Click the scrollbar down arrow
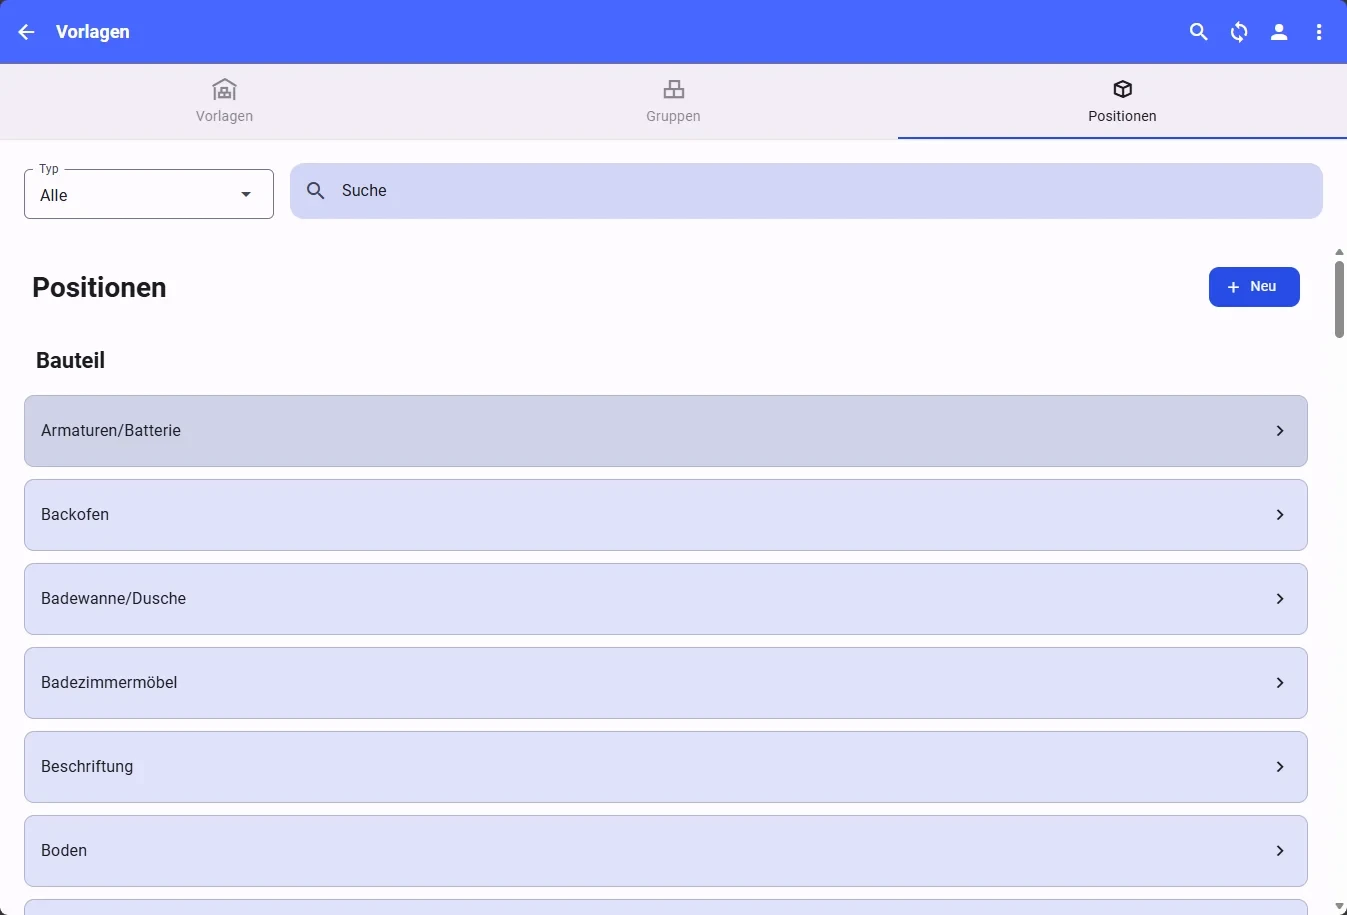The width and height of the screenshot is (1347, 915). (x=1339, y=907)
